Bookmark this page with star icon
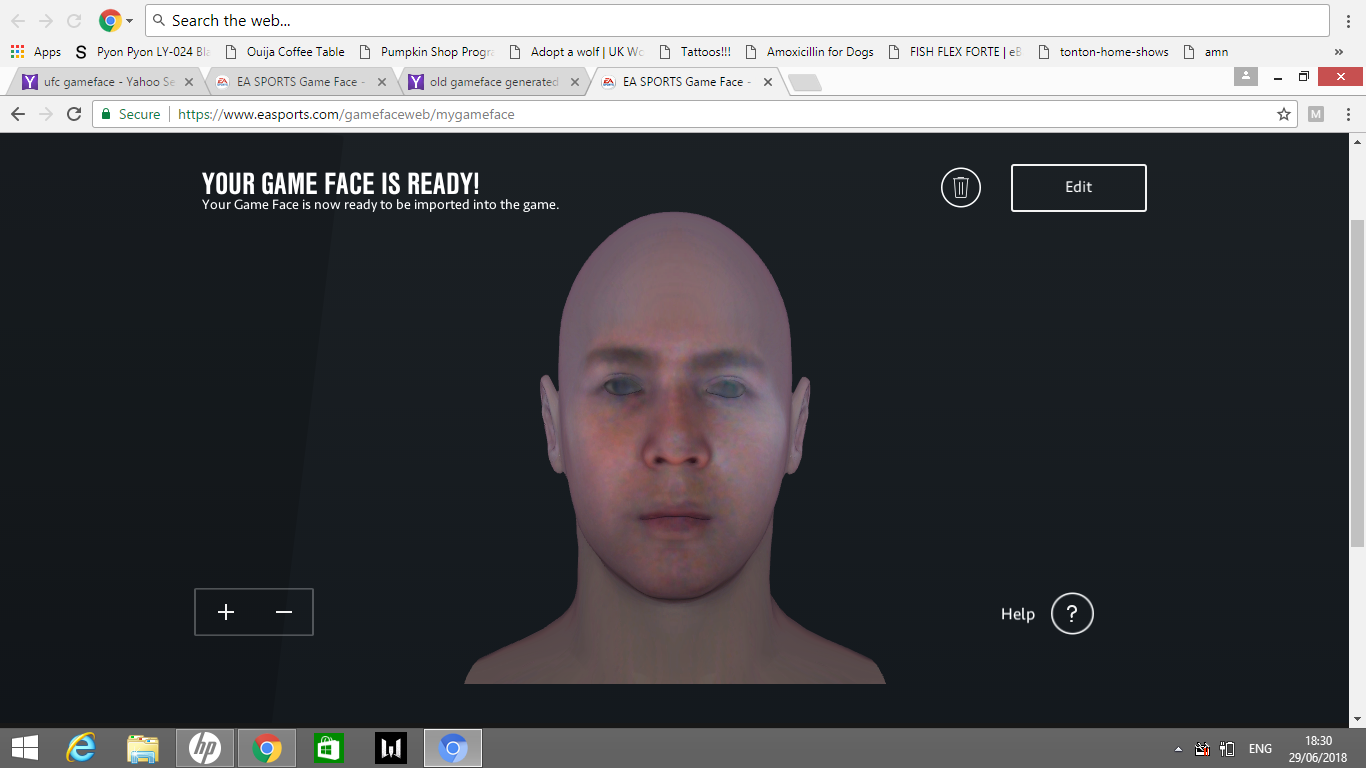 click(1283, 115)
